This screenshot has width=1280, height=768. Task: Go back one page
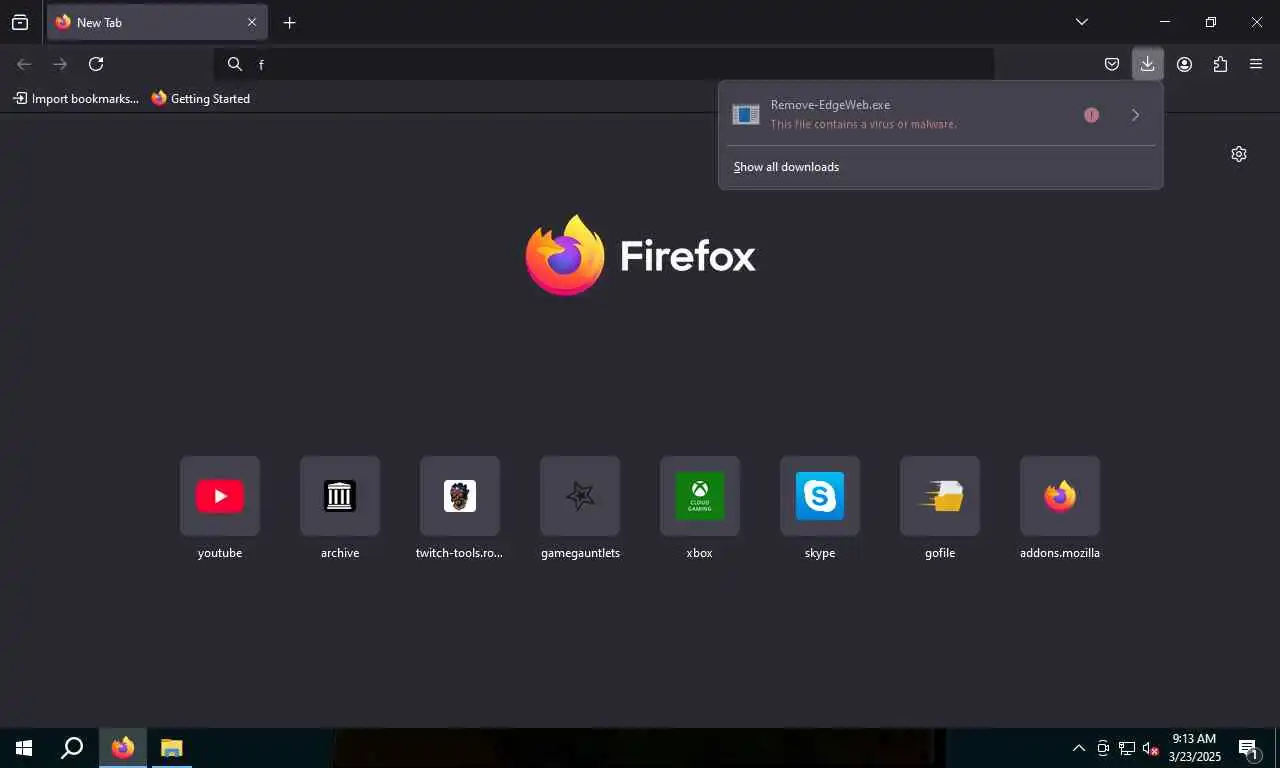(x=24, y=64)
